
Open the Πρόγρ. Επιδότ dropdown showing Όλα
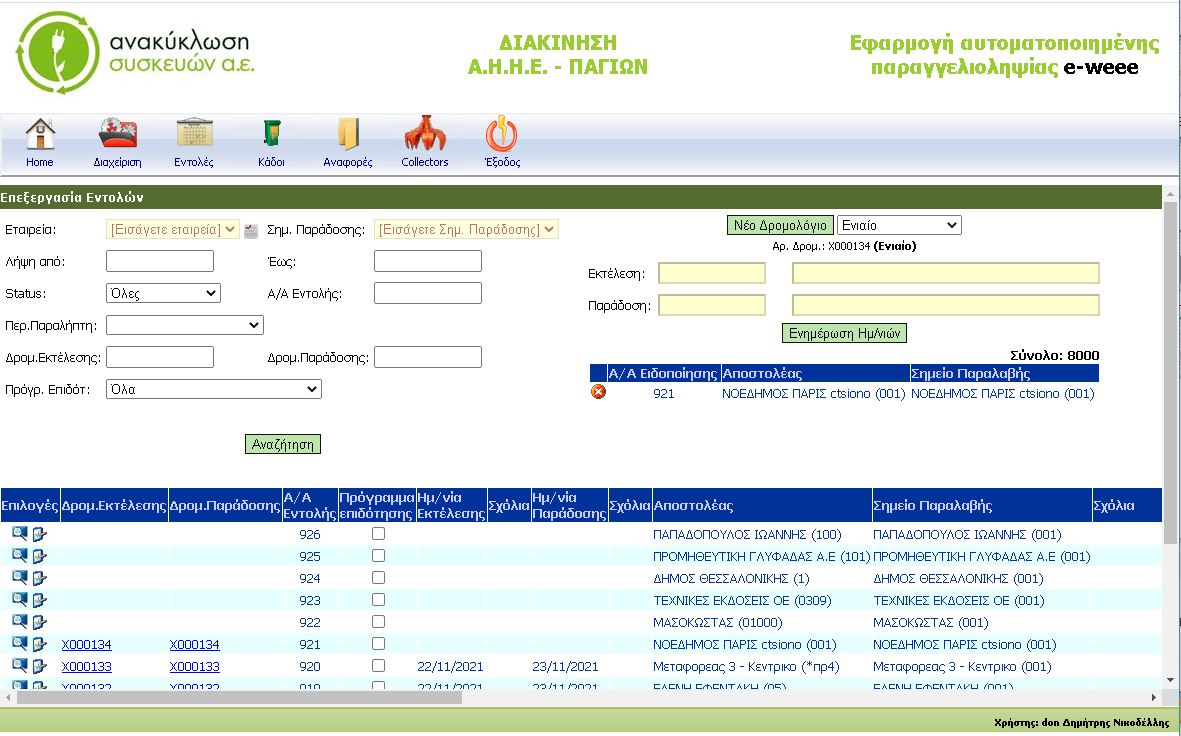[x=214, y=389]
